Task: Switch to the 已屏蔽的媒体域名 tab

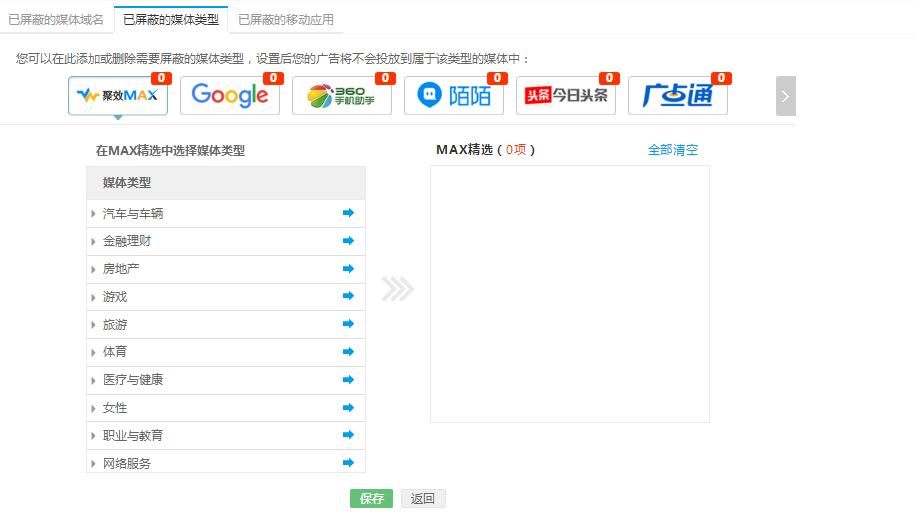Action: click(56, 19)
